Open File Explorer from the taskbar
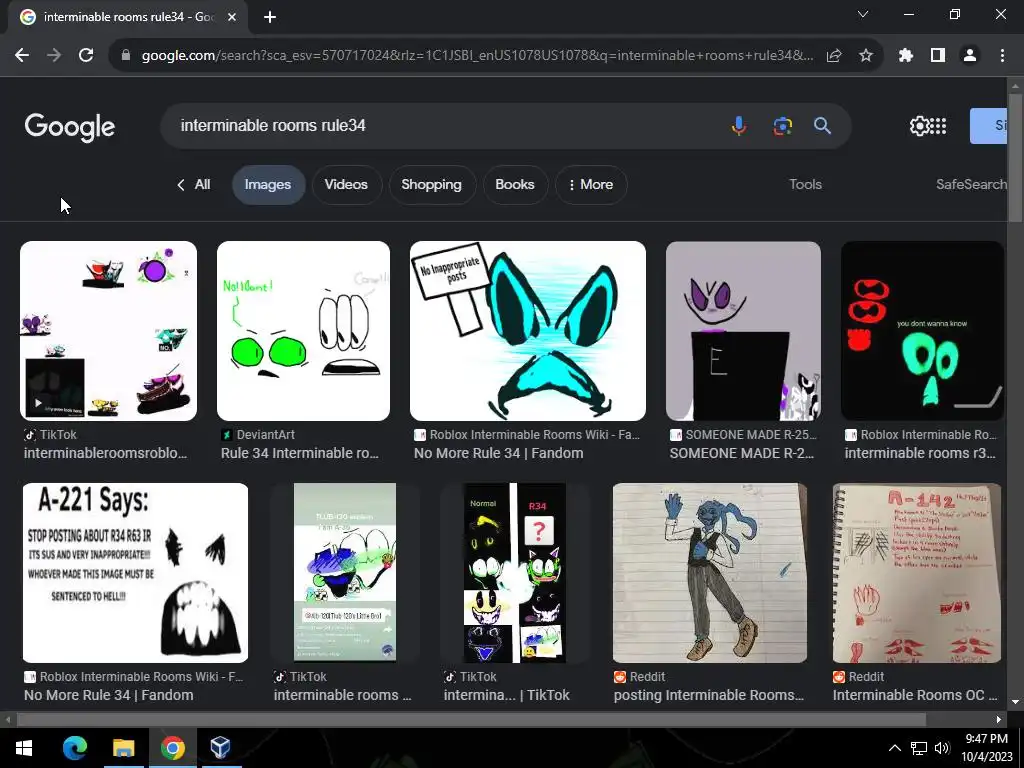Viewport: 1024px width, 768px height. 123,748
